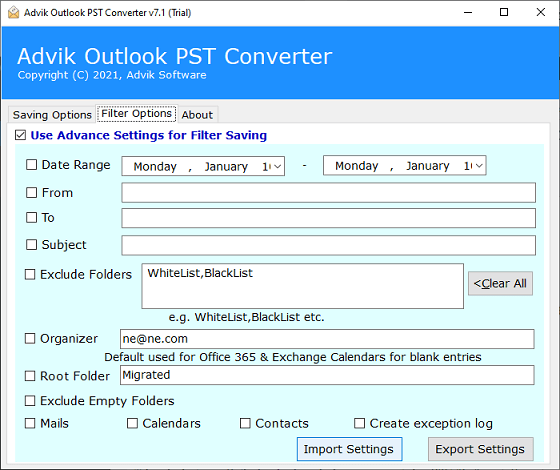Enable the Subject filter checkbox
The height and width of the screenshot is (470, 560).
(31, 245)
